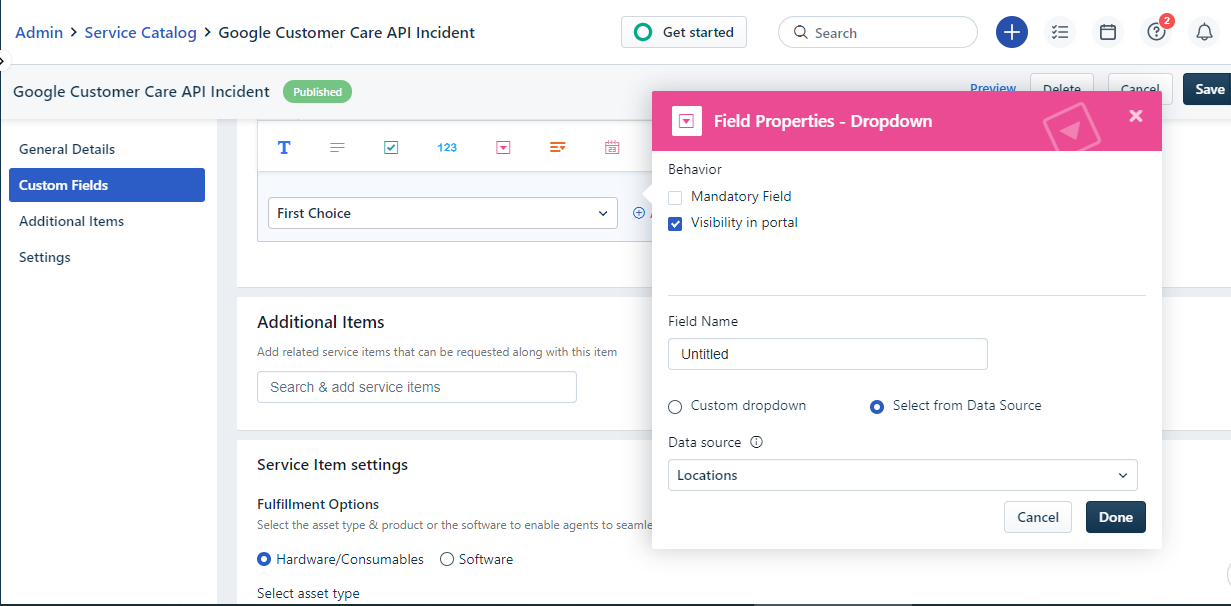The image size is (1231, 606).
Task: Add a checkbox field
Action: [x=391, y=148]
